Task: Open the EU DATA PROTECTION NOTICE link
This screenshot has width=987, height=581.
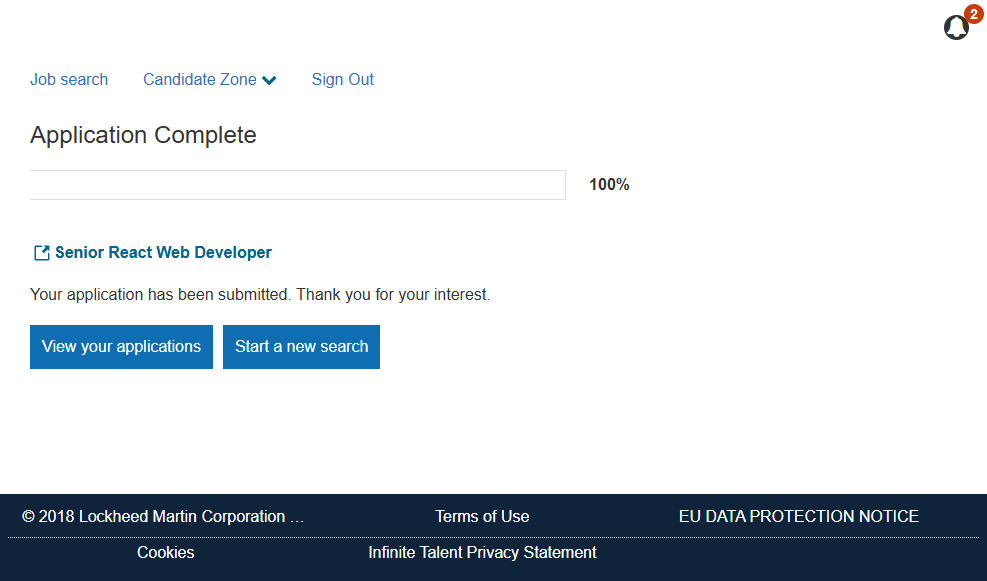Action: tap(798, 517)
